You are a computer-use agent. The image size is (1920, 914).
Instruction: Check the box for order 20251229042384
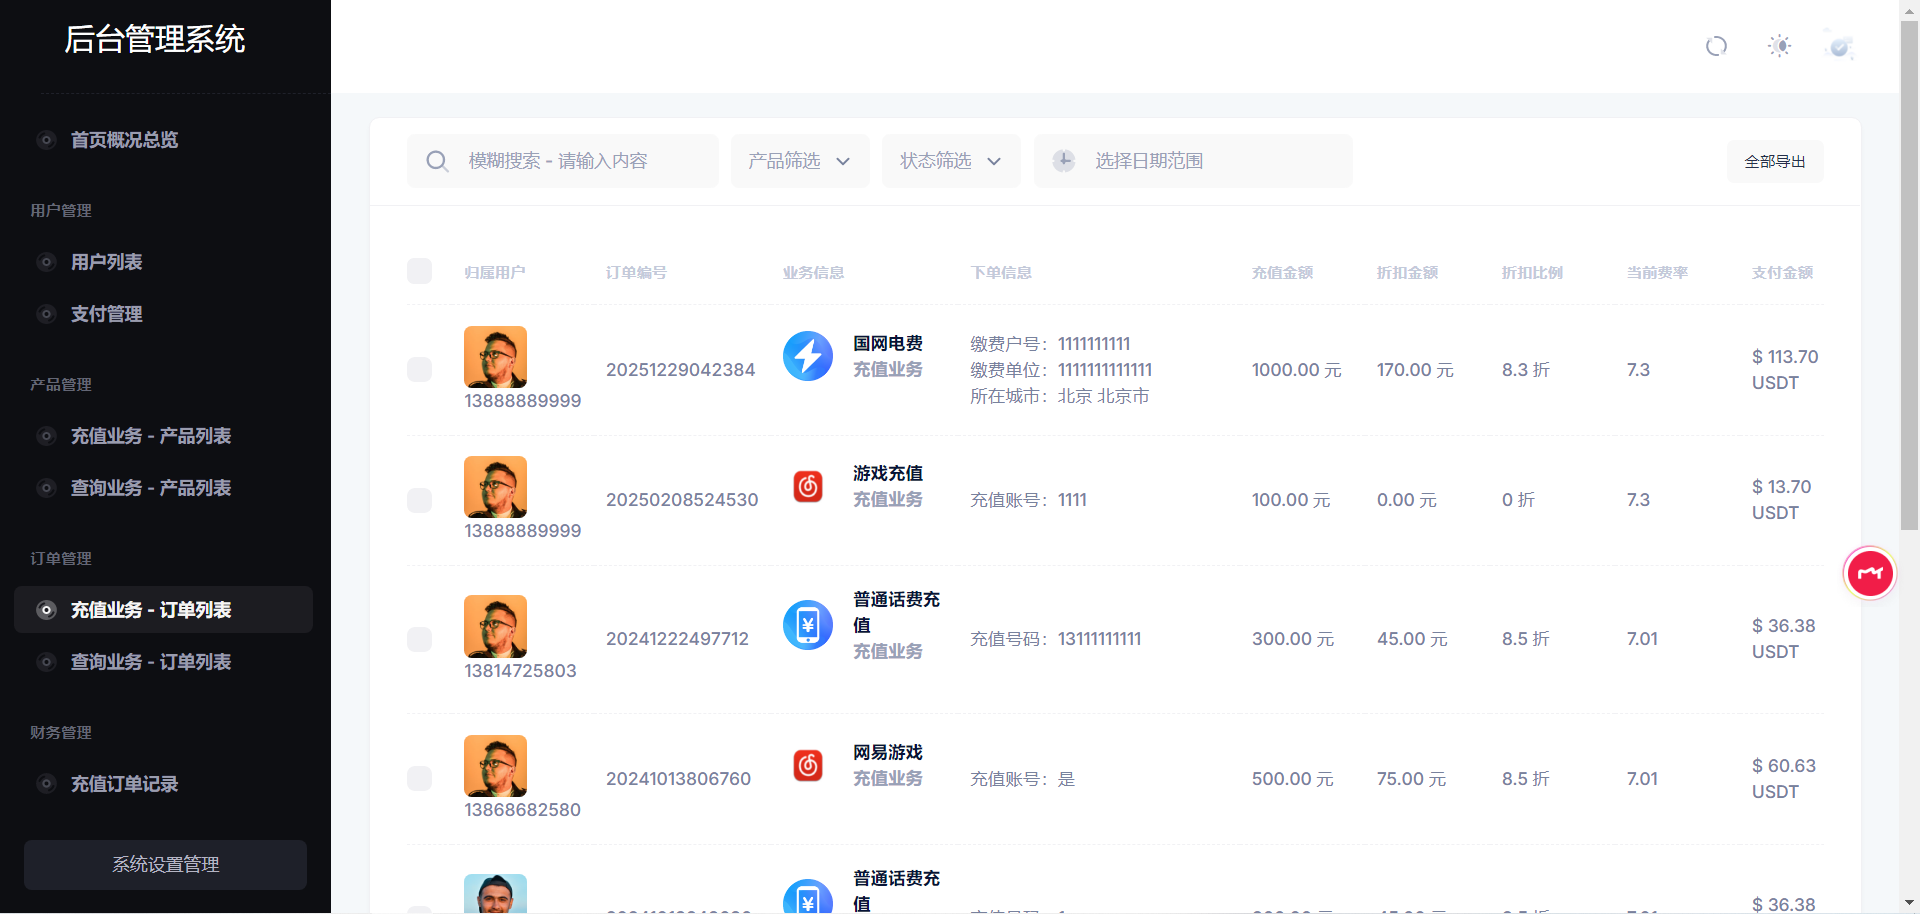pos(419,370)
